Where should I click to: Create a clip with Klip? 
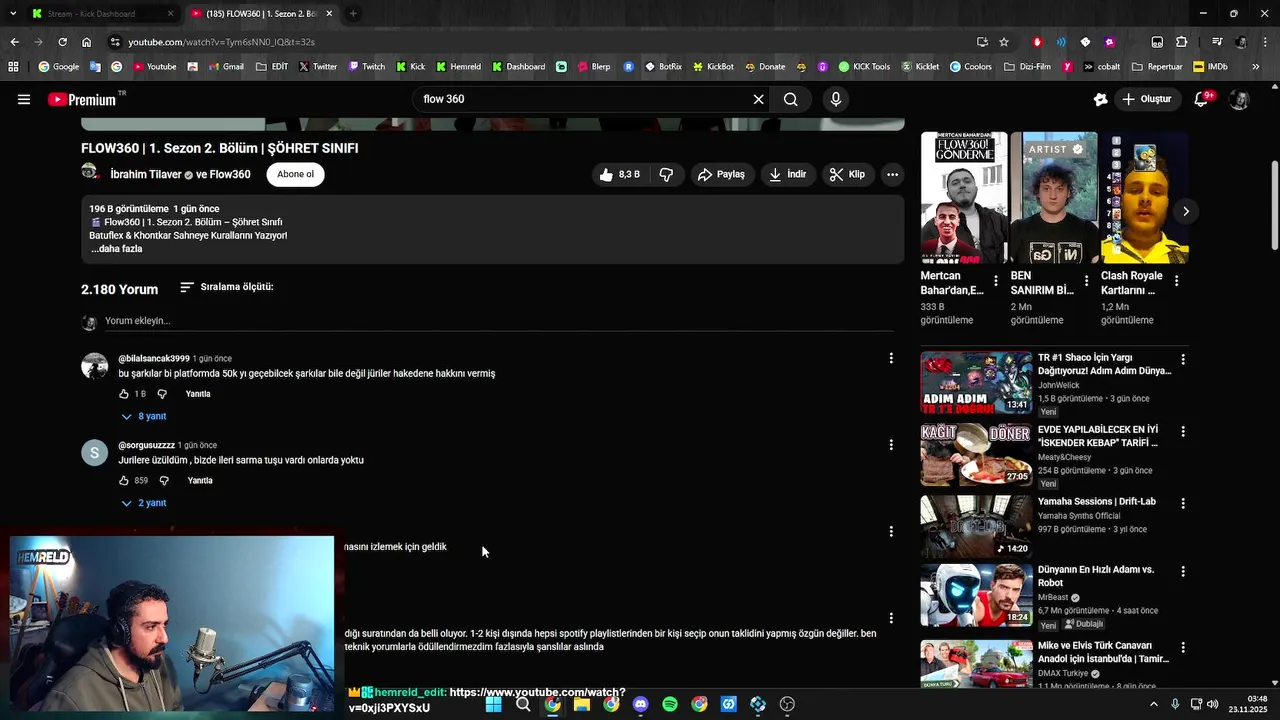coord(847,174)
